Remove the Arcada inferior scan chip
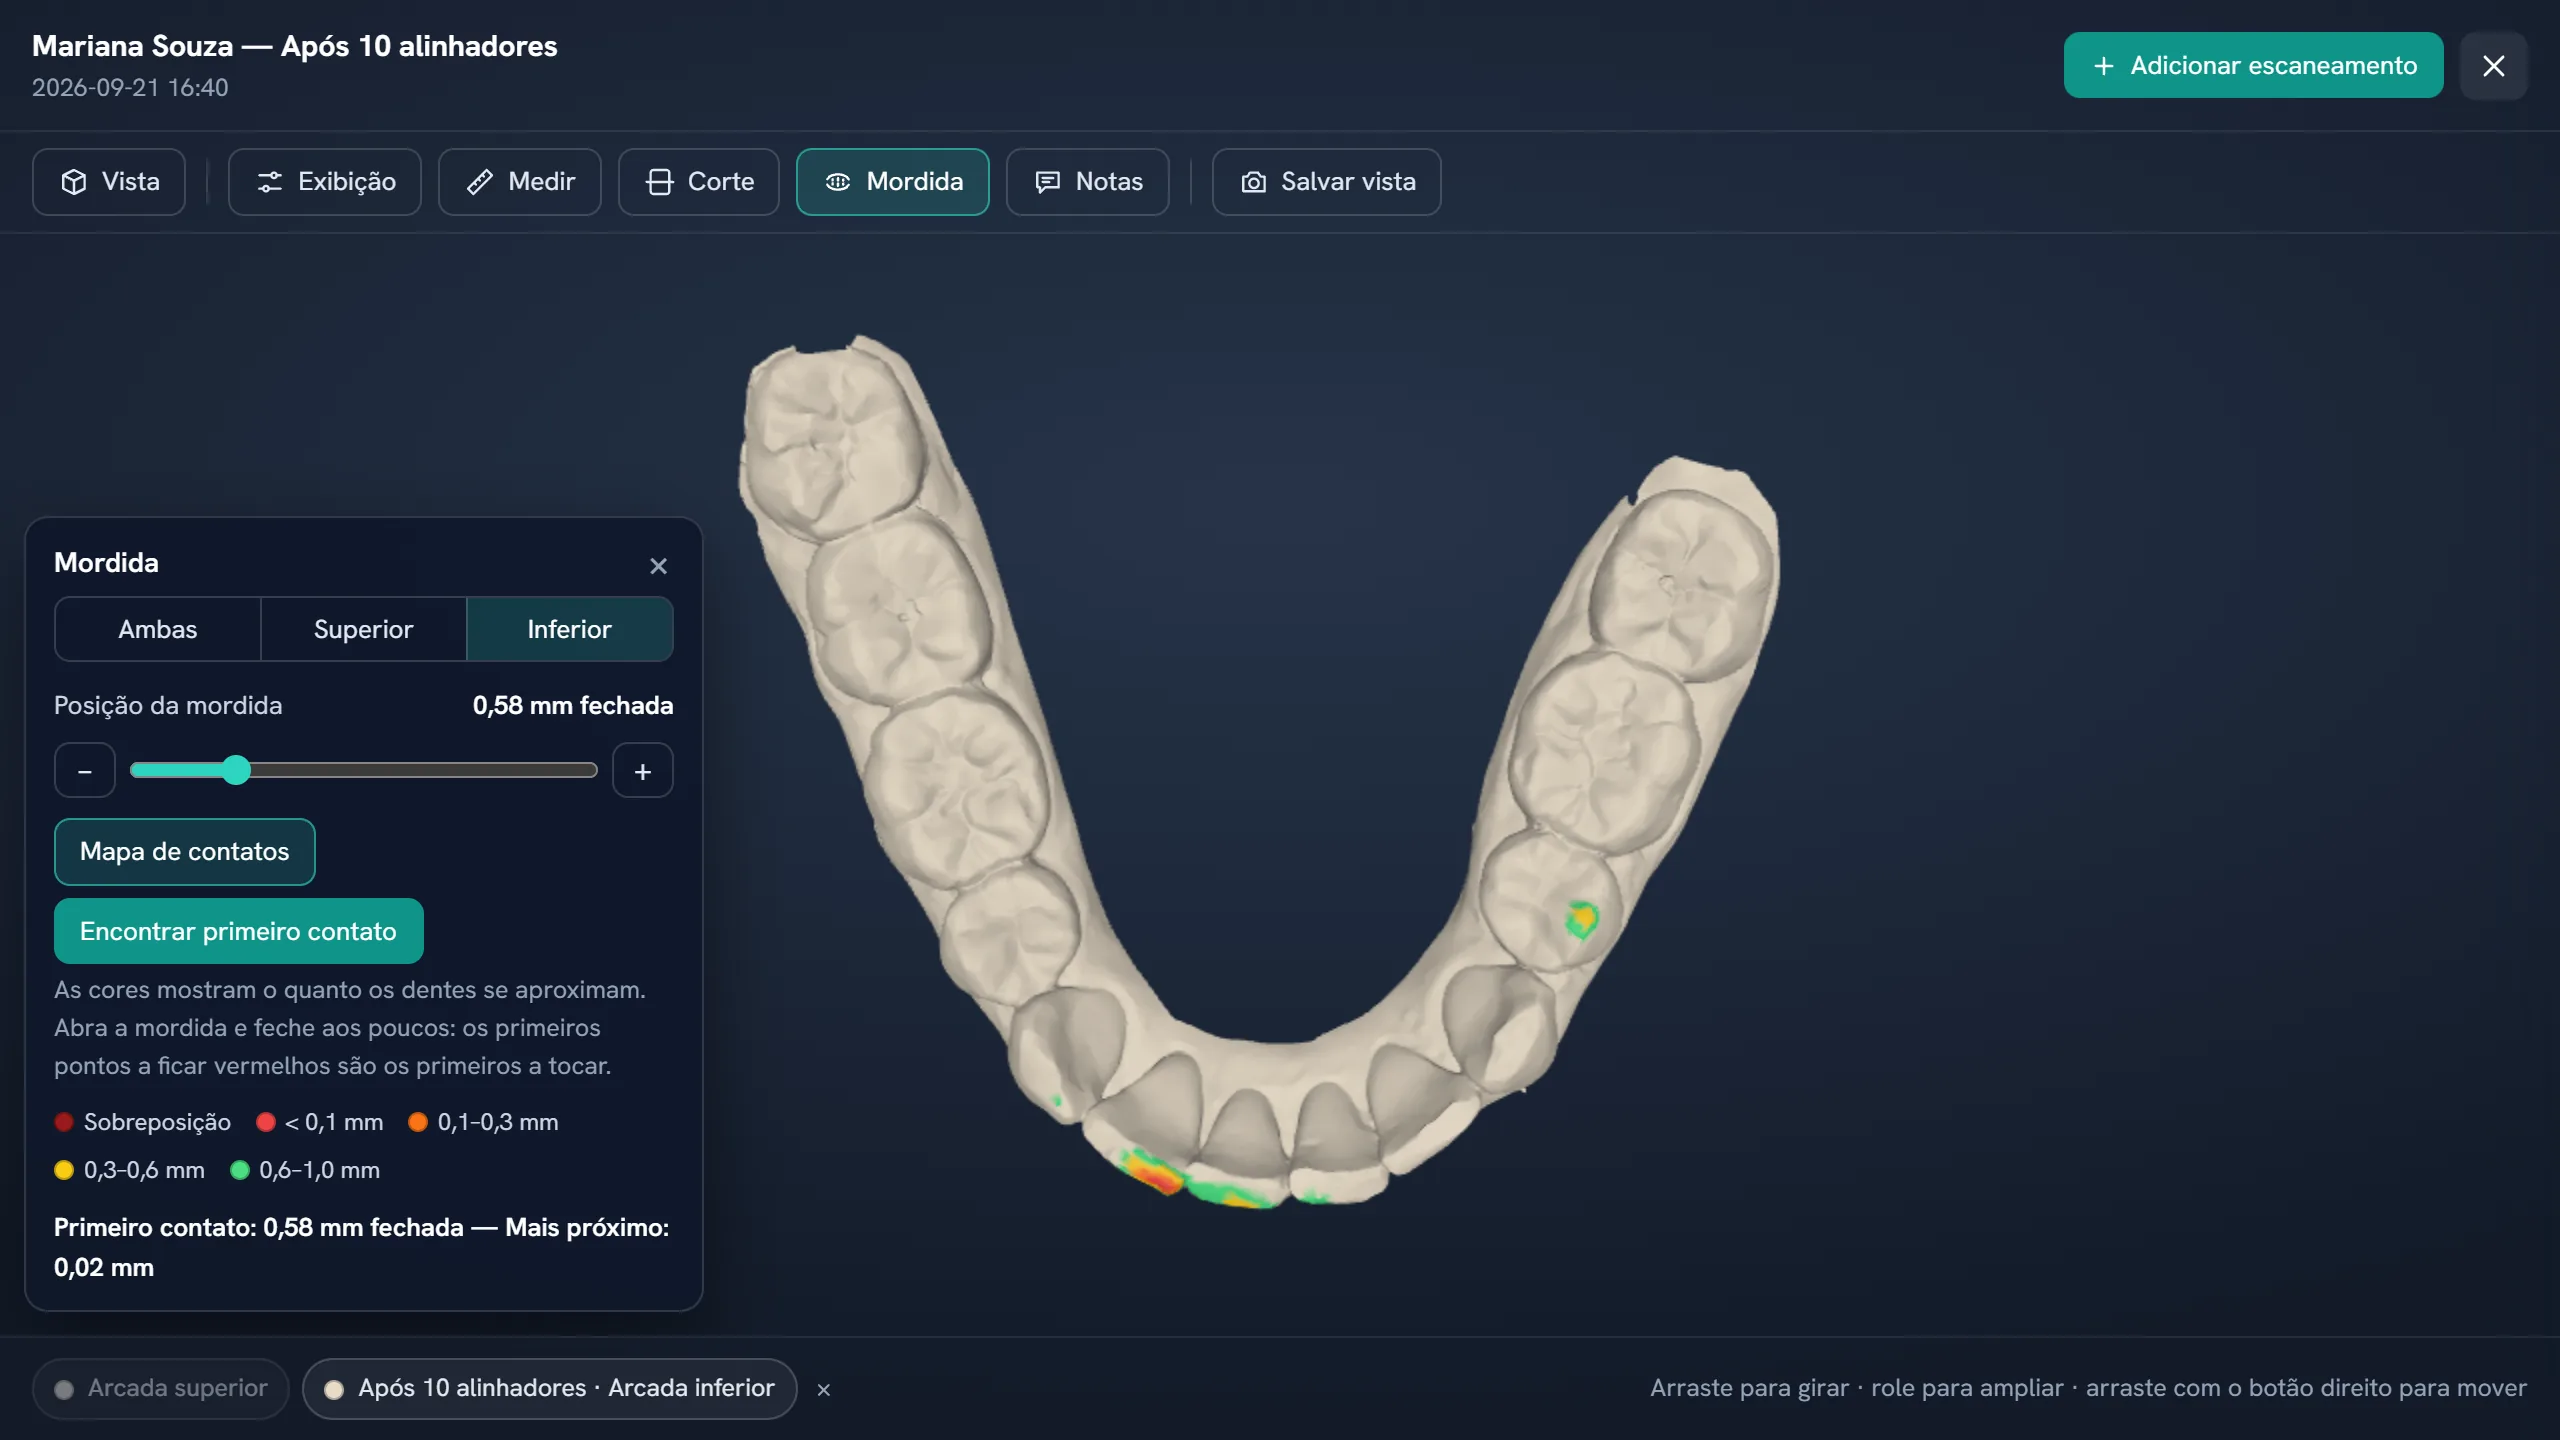Image resolution: width=2560 pixels, height=1440 pixels. pos(824,1390)
